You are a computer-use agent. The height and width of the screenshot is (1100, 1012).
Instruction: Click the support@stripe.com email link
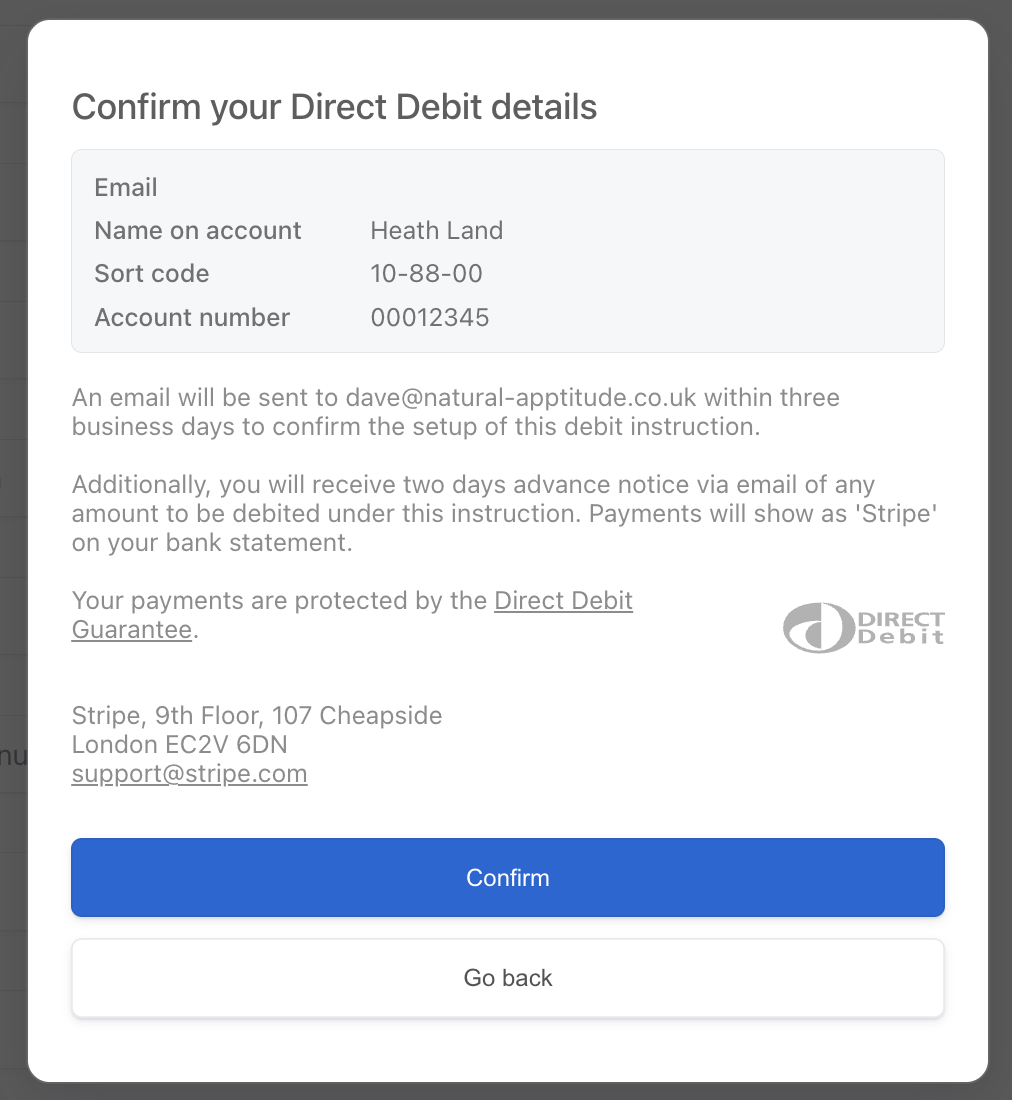click(189, 774)
